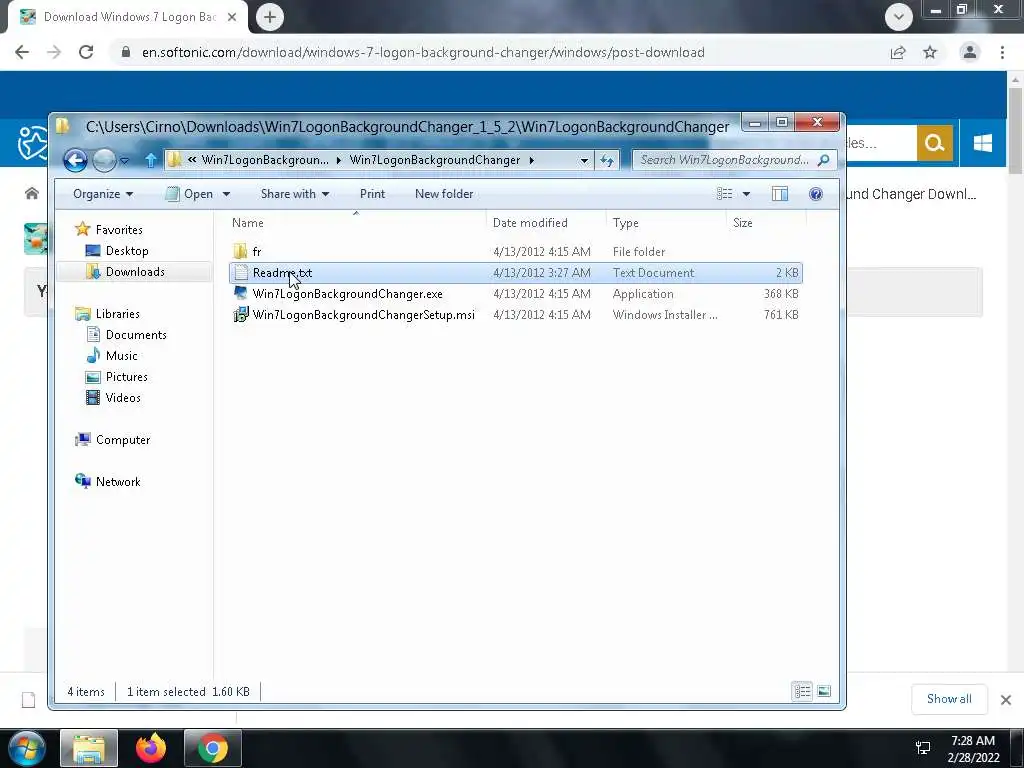1024x768 pixels.
Task: Click Softonic Windows platform icon
Action: 983,143
